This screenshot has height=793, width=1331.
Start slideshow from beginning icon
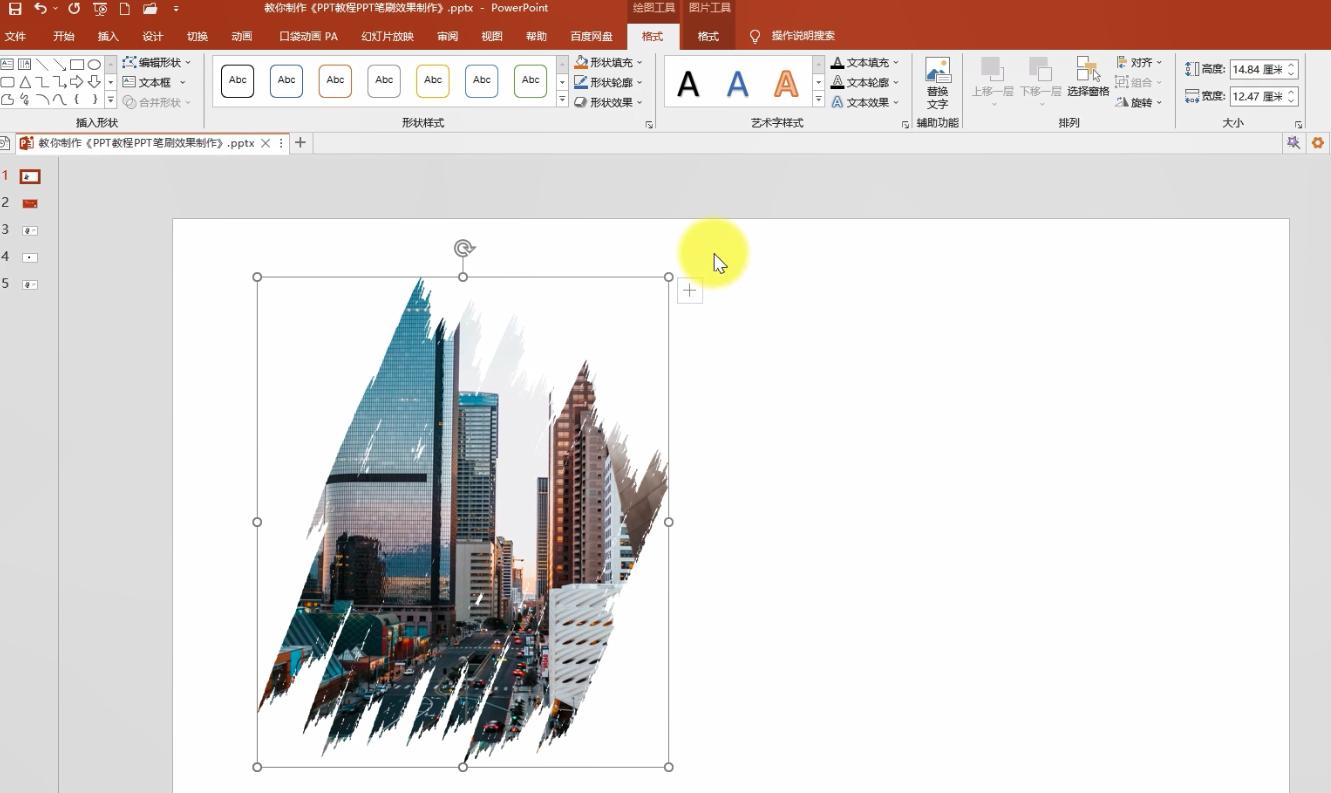(x=100, y=8)
